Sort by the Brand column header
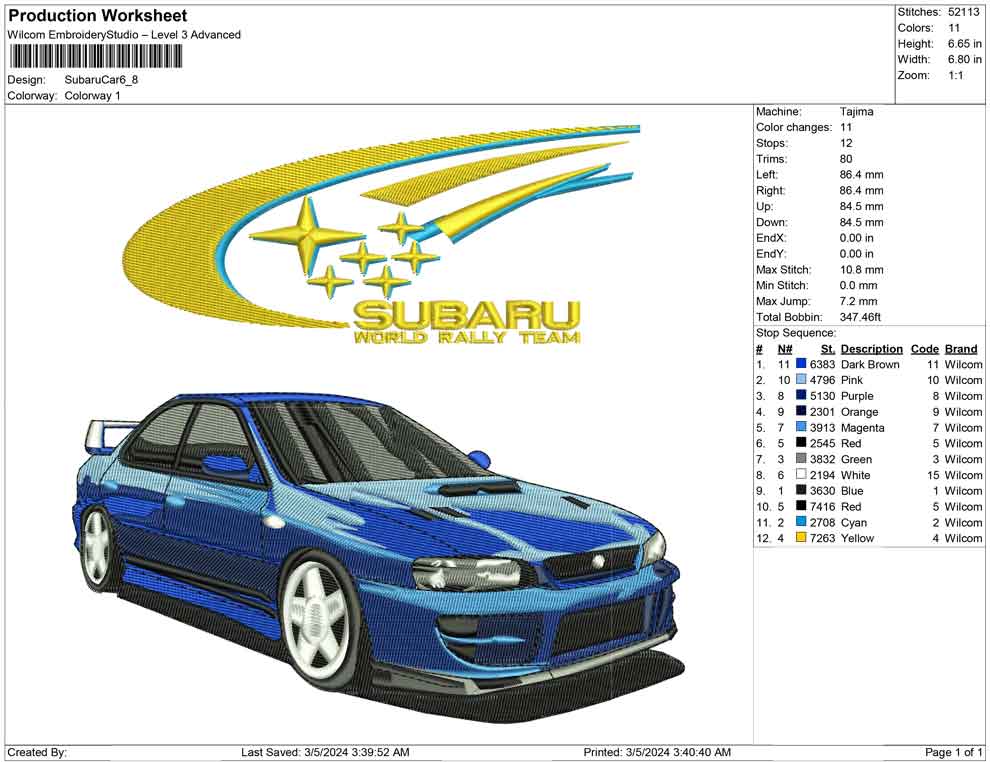Viewport: 990px width, 762px height. [x=961, y=348]
